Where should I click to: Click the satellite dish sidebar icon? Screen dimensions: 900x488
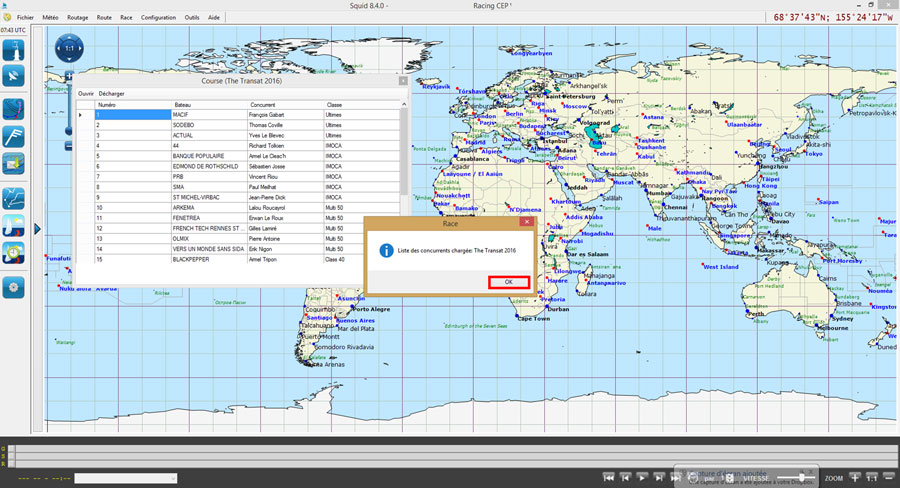coord(14,75)
